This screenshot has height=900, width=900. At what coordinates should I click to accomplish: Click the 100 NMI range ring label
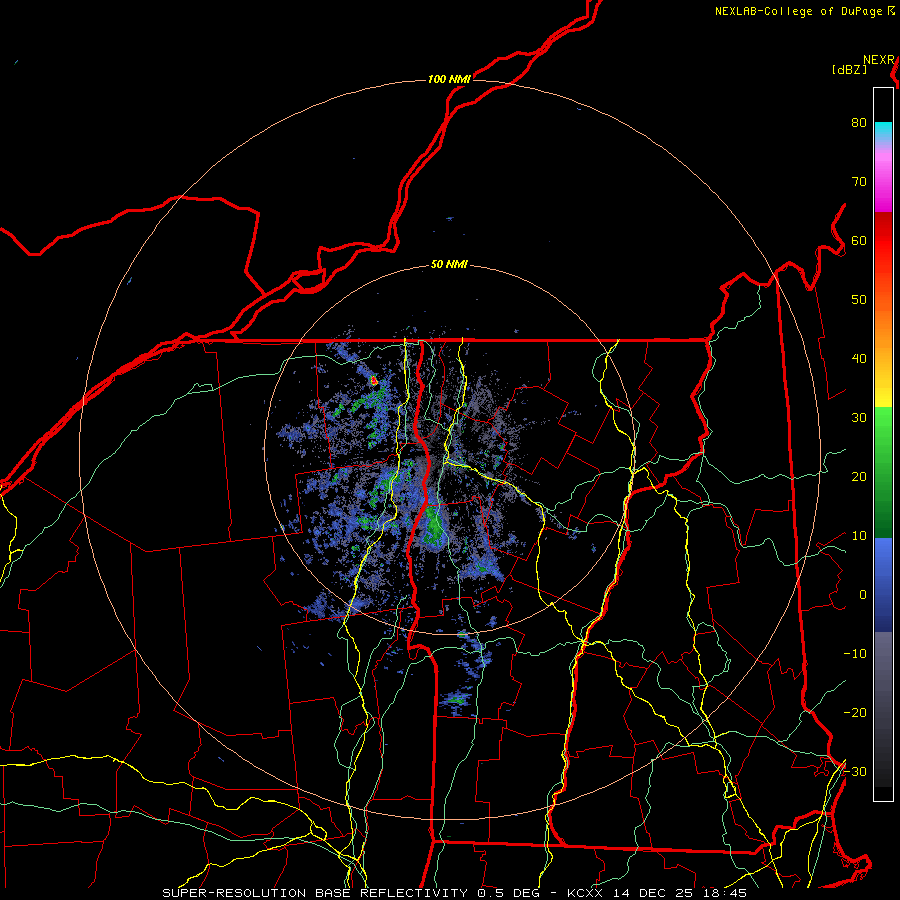449,79
